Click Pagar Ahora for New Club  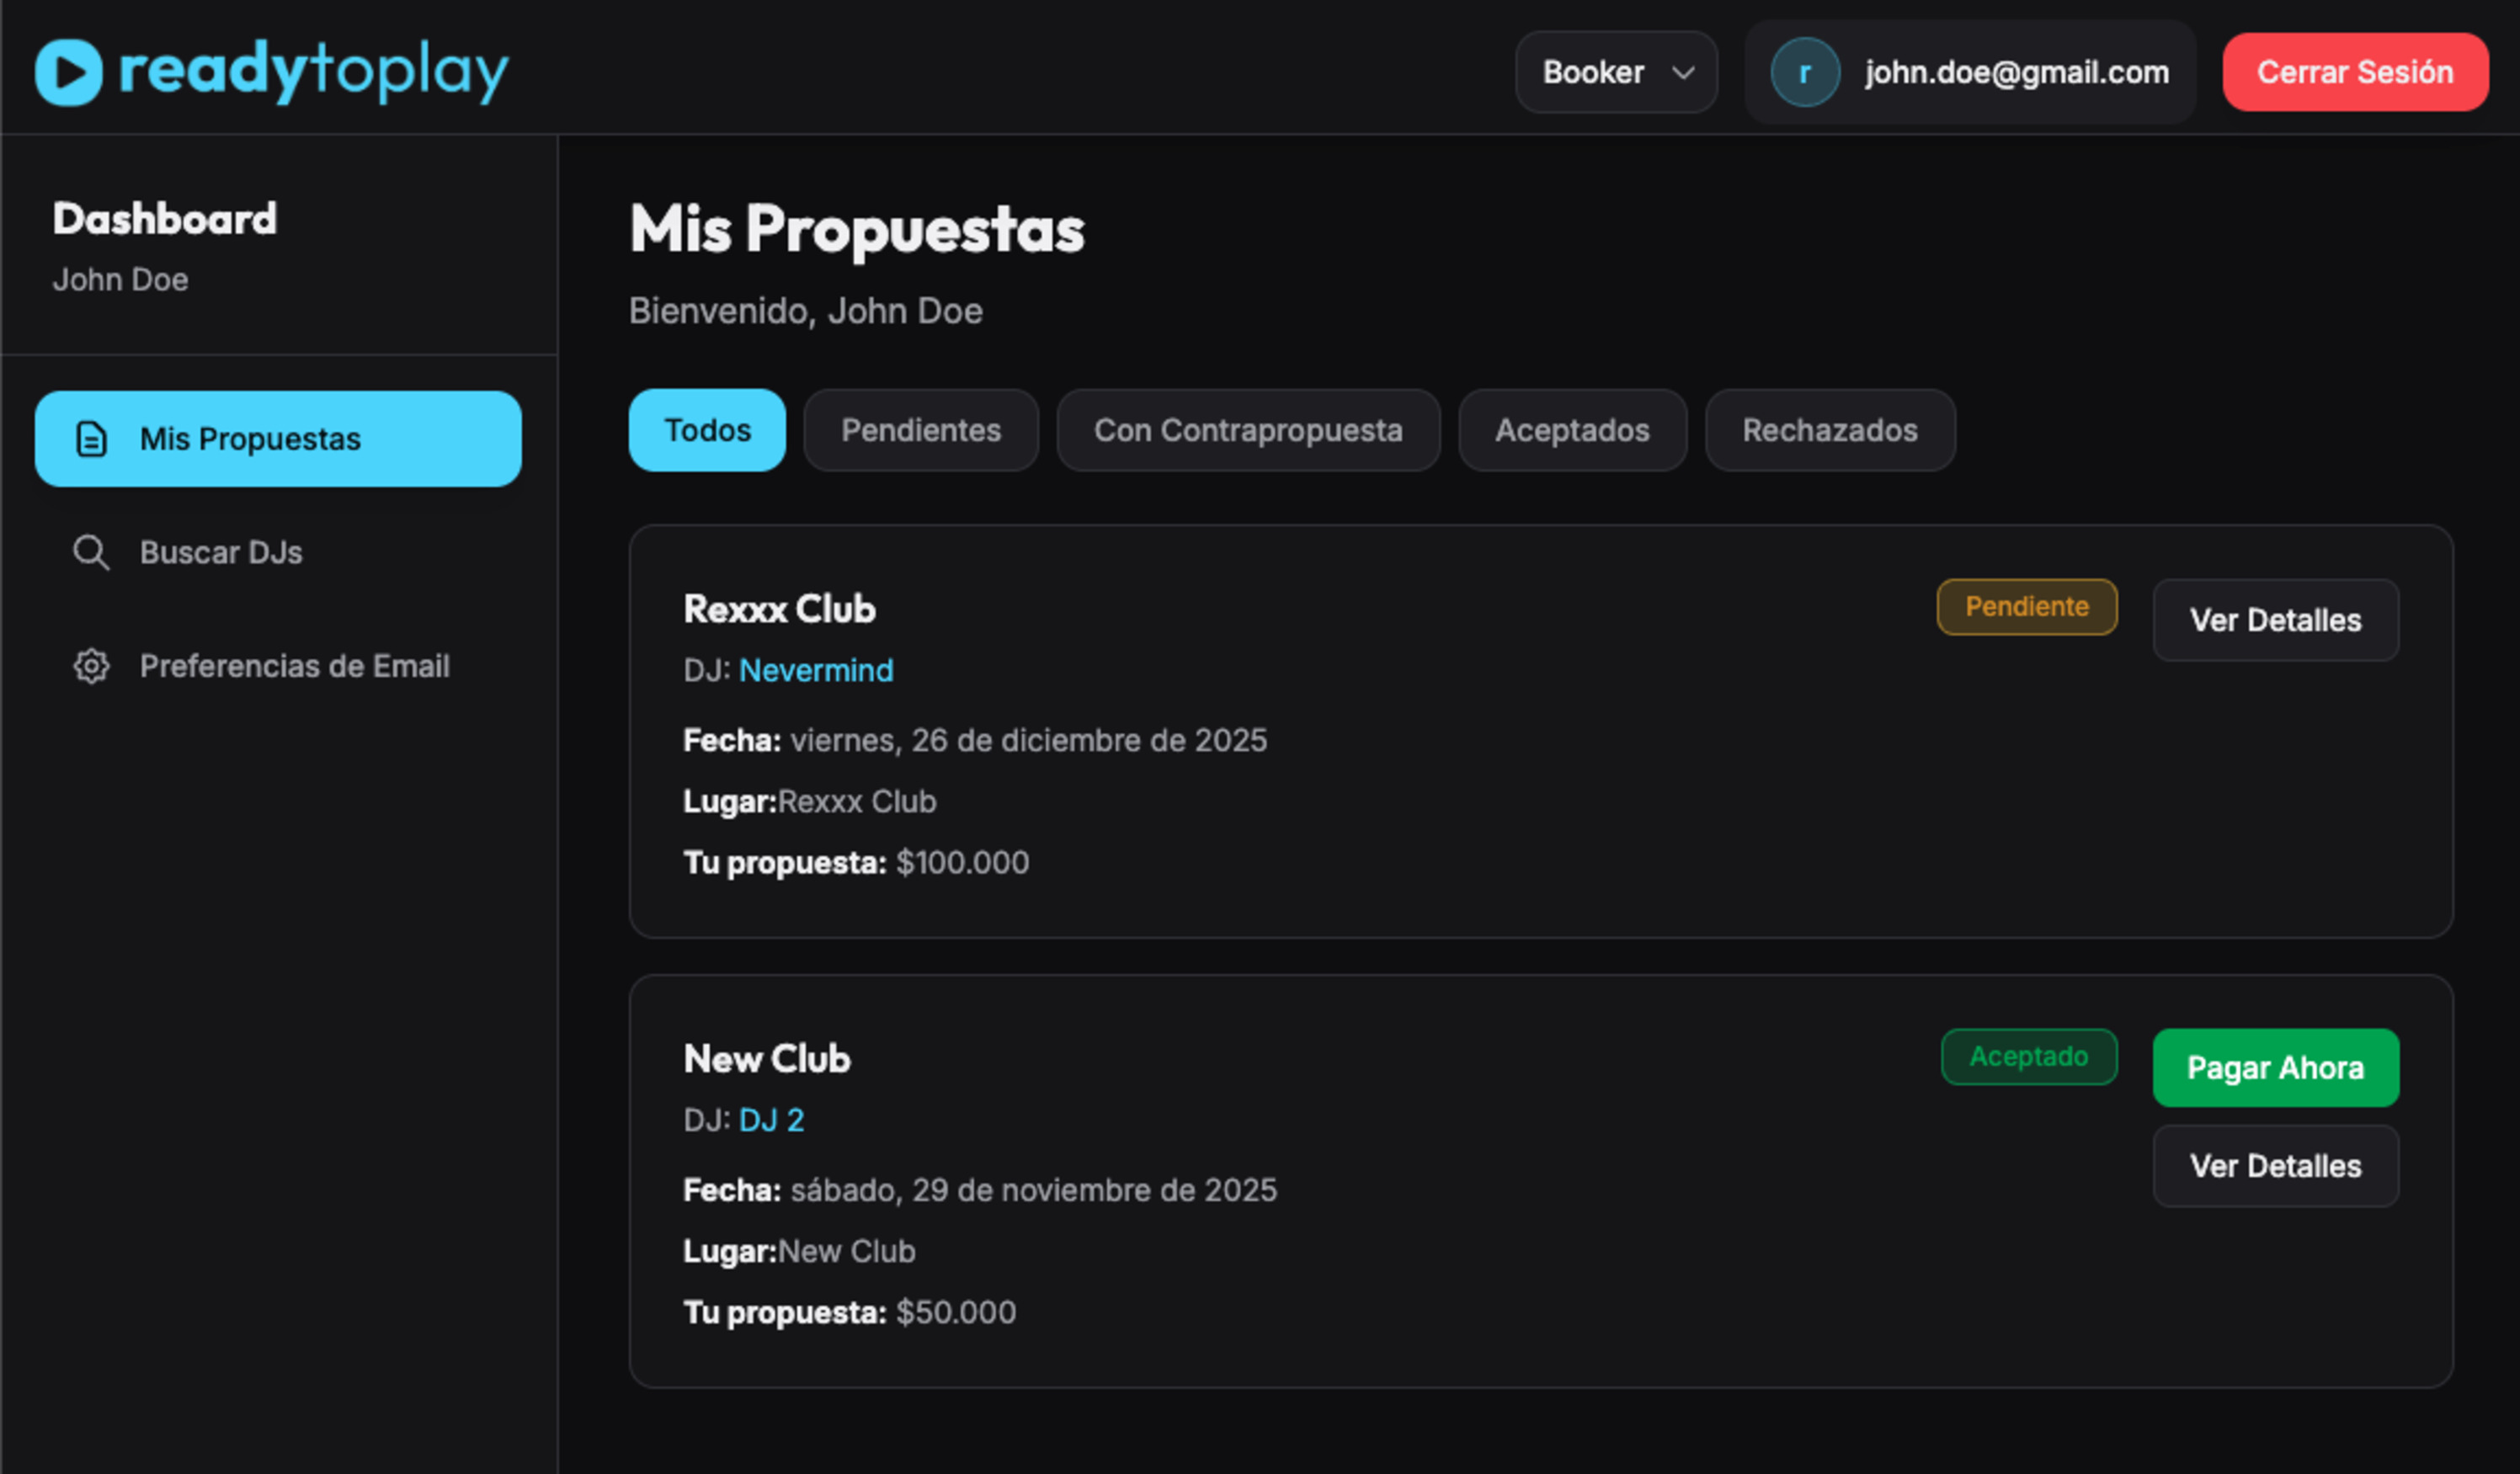2276,1067
